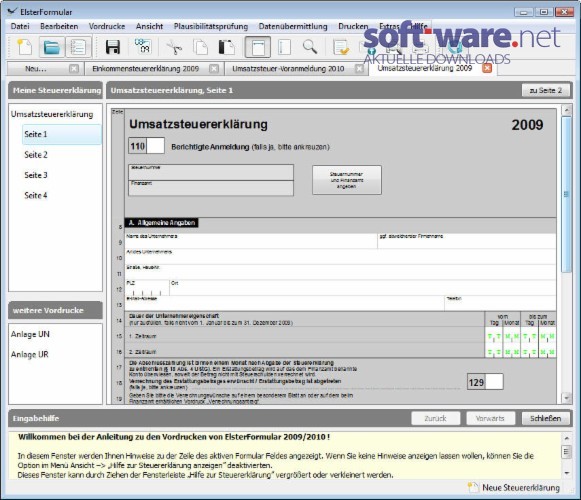Switch to Umsatzsteuer-Voranmeldung 2010 tab
The width and height of the screenshot is (581, 500).
click(x=288, y=69)
